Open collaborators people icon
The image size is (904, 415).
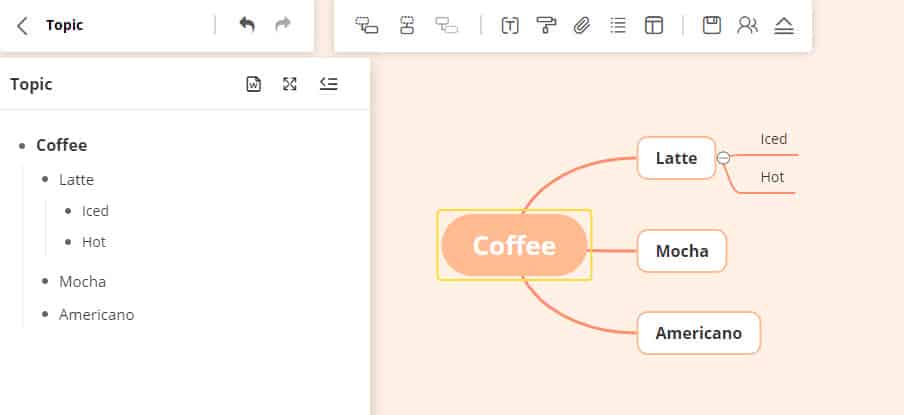(x=747, y=25)
